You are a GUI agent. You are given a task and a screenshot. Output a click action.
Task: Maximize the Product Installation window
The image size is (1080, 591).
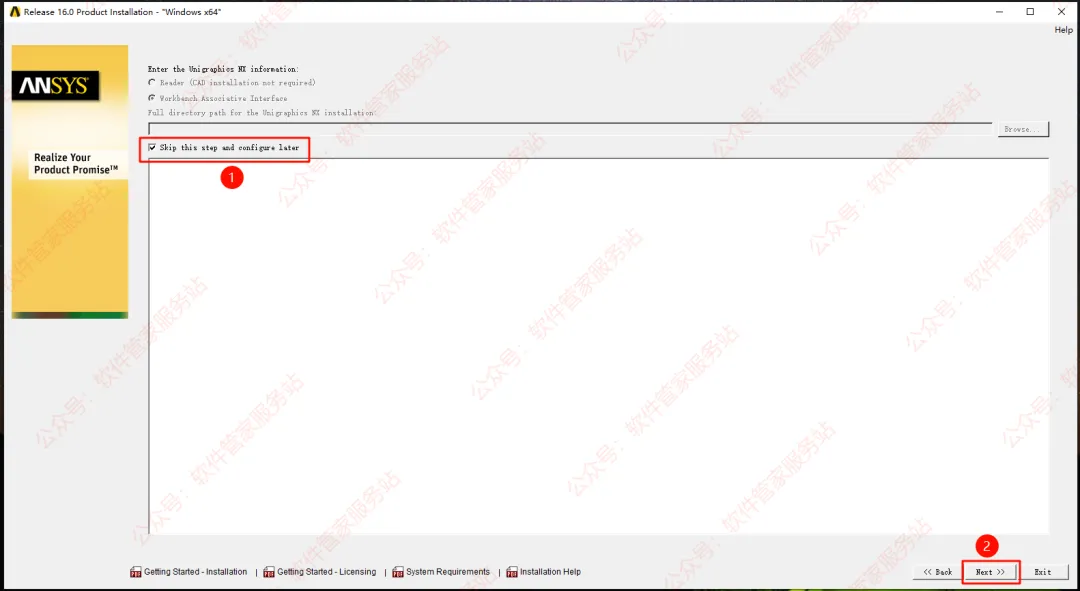pos(1030,12)
